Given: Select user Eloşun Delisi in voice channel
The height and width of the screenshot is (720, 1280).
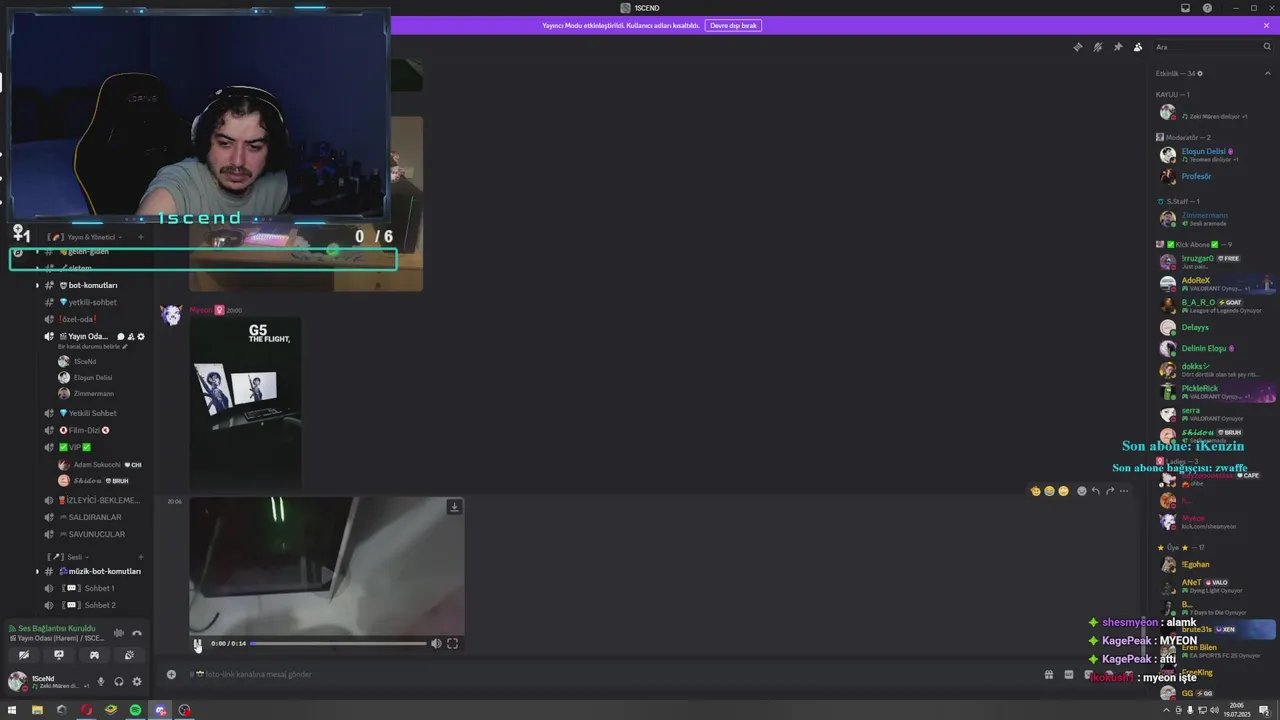Looking at the screenshot, I should tap(92, 377).
